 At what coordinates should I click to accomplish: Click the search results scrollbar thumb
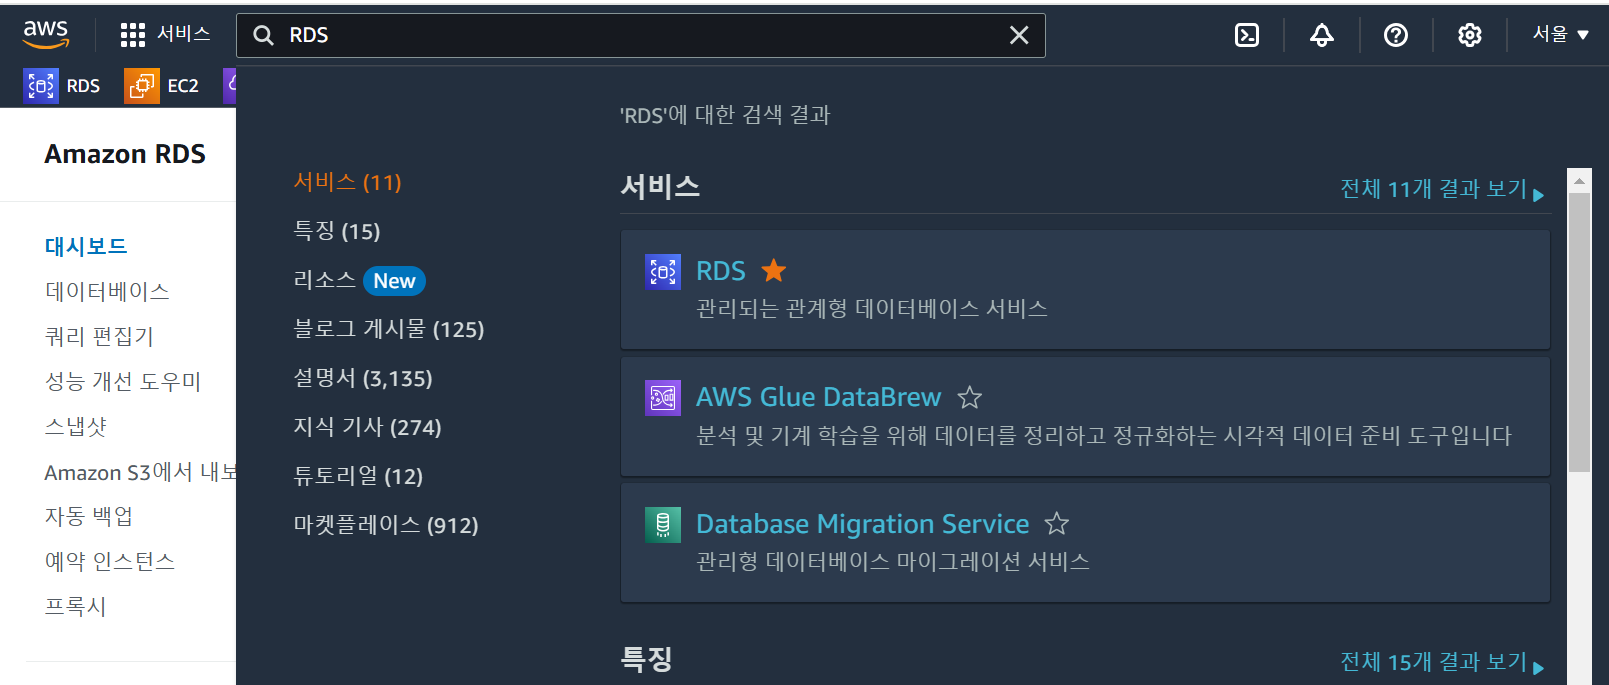(x=1579, y=332)
